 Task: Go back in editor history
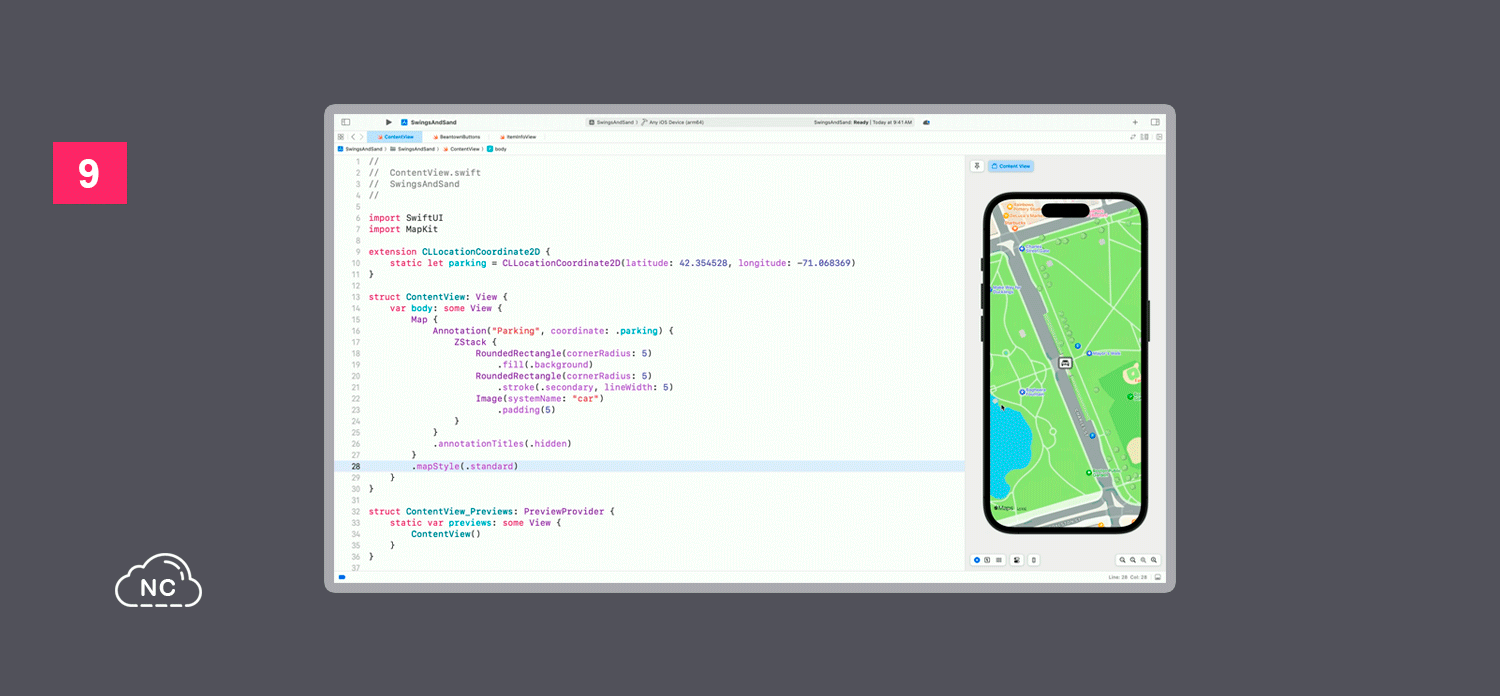coord(352,136)
